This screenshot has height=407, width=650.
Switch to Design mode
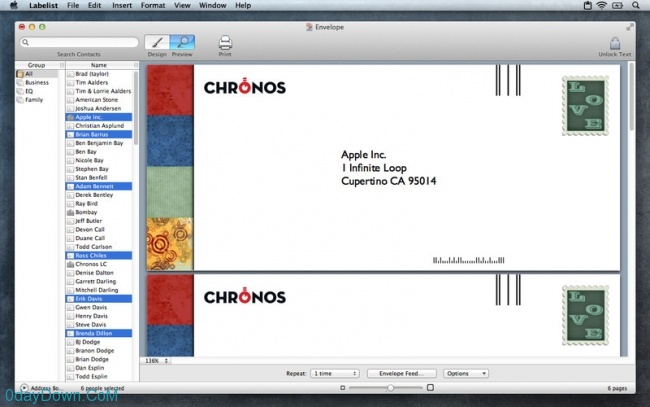[157, 42]
